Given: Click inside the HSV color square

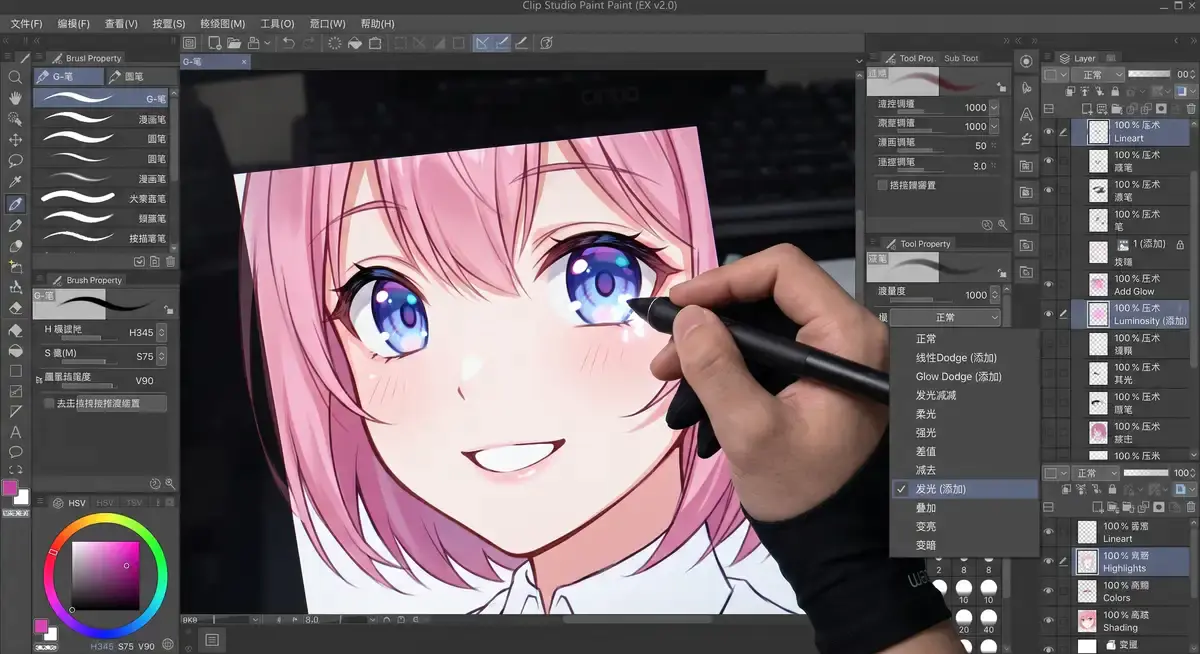Looking at the screenshot, I should coord(105,575).
